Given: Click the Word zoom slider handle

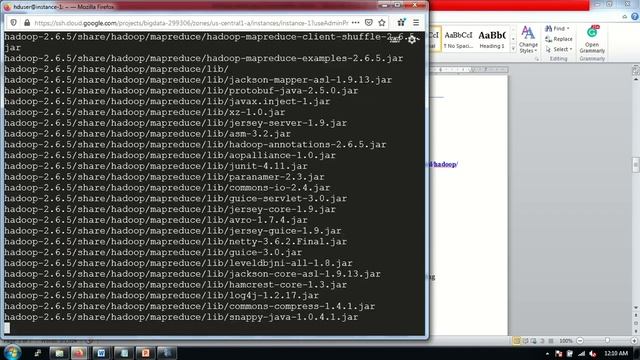Looking at the screenshot, I should [607, 340].
